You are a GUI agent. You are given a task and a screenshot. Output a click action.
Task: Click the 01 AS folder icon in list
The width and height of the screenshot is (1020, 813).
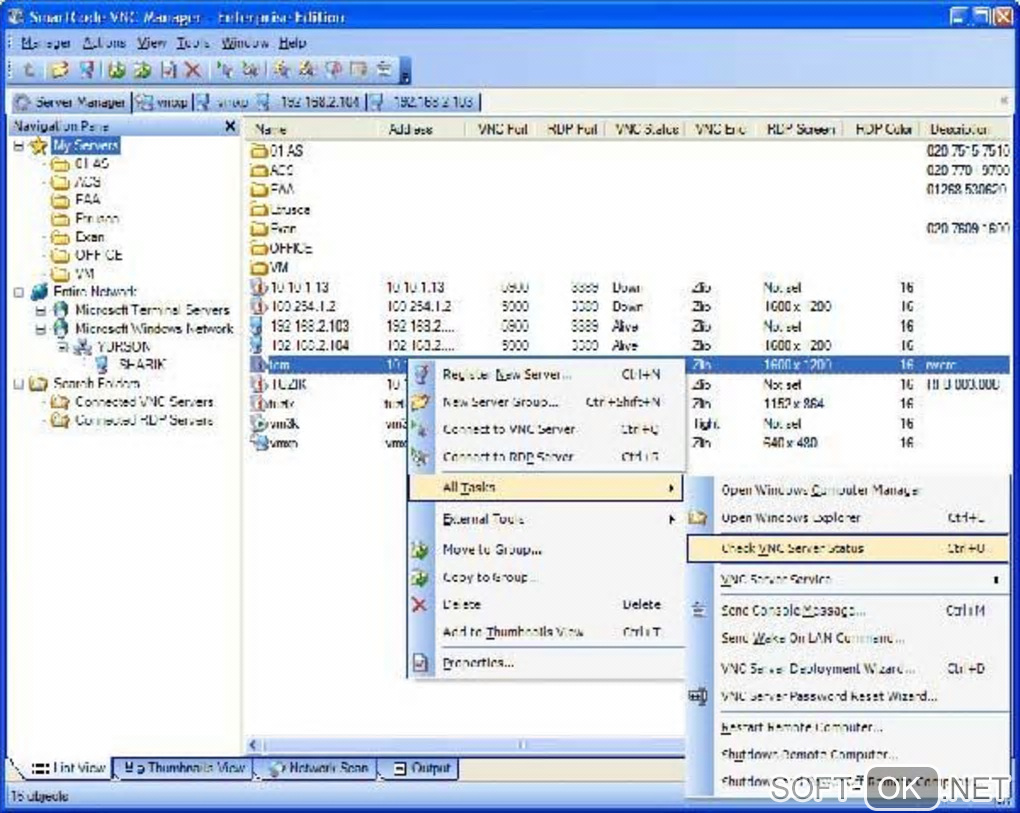click(x=259, y=151)
